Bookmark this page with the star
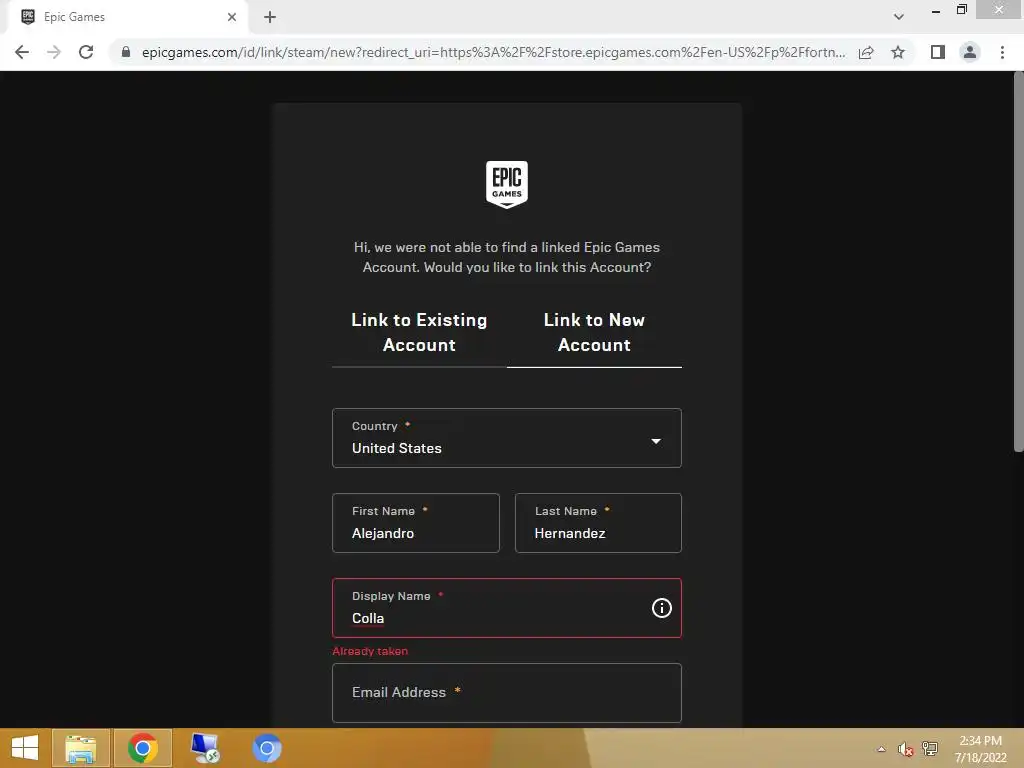This screenshot has width=1024, height=768. (898, 52)
